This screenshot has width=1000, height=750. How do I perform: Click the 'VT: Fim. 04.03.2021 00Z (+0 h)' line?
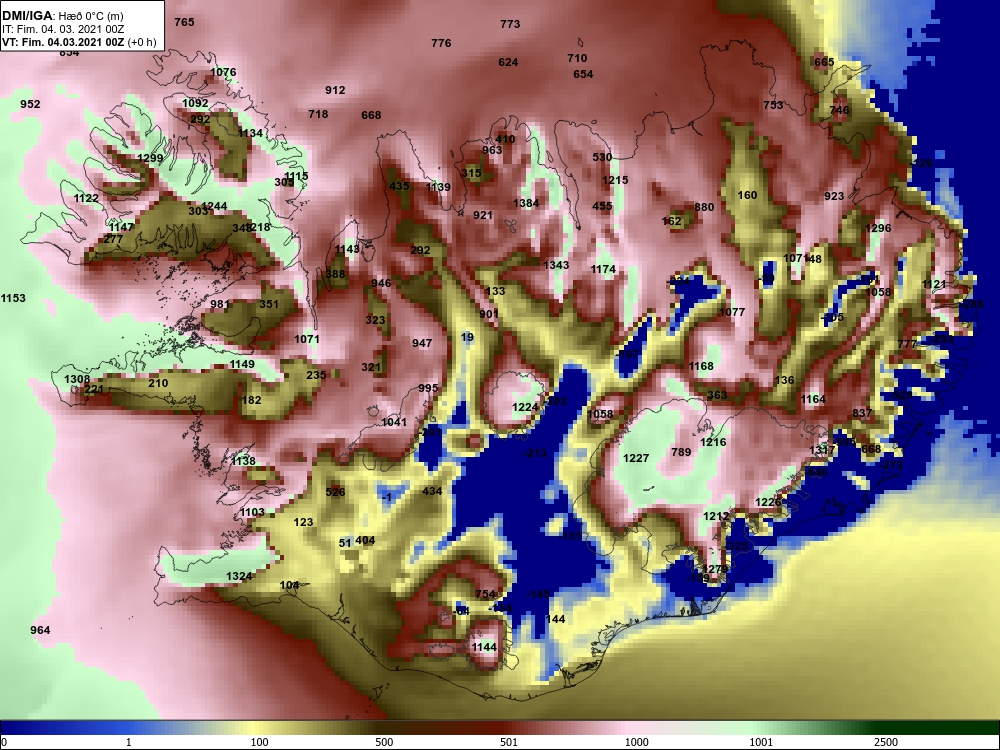point(79,42)
